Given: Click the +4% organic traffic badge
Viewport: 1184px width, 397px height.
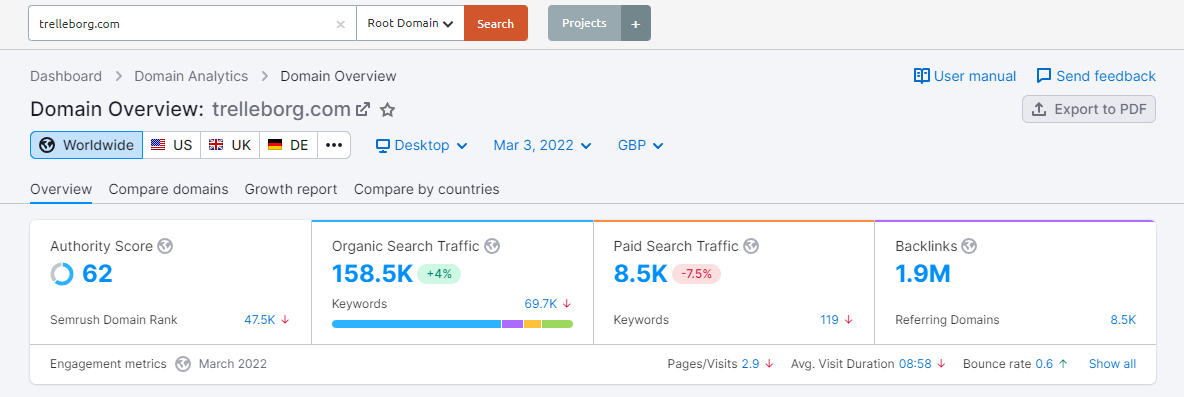Looking at the screenshot, I should coord(439,274).
